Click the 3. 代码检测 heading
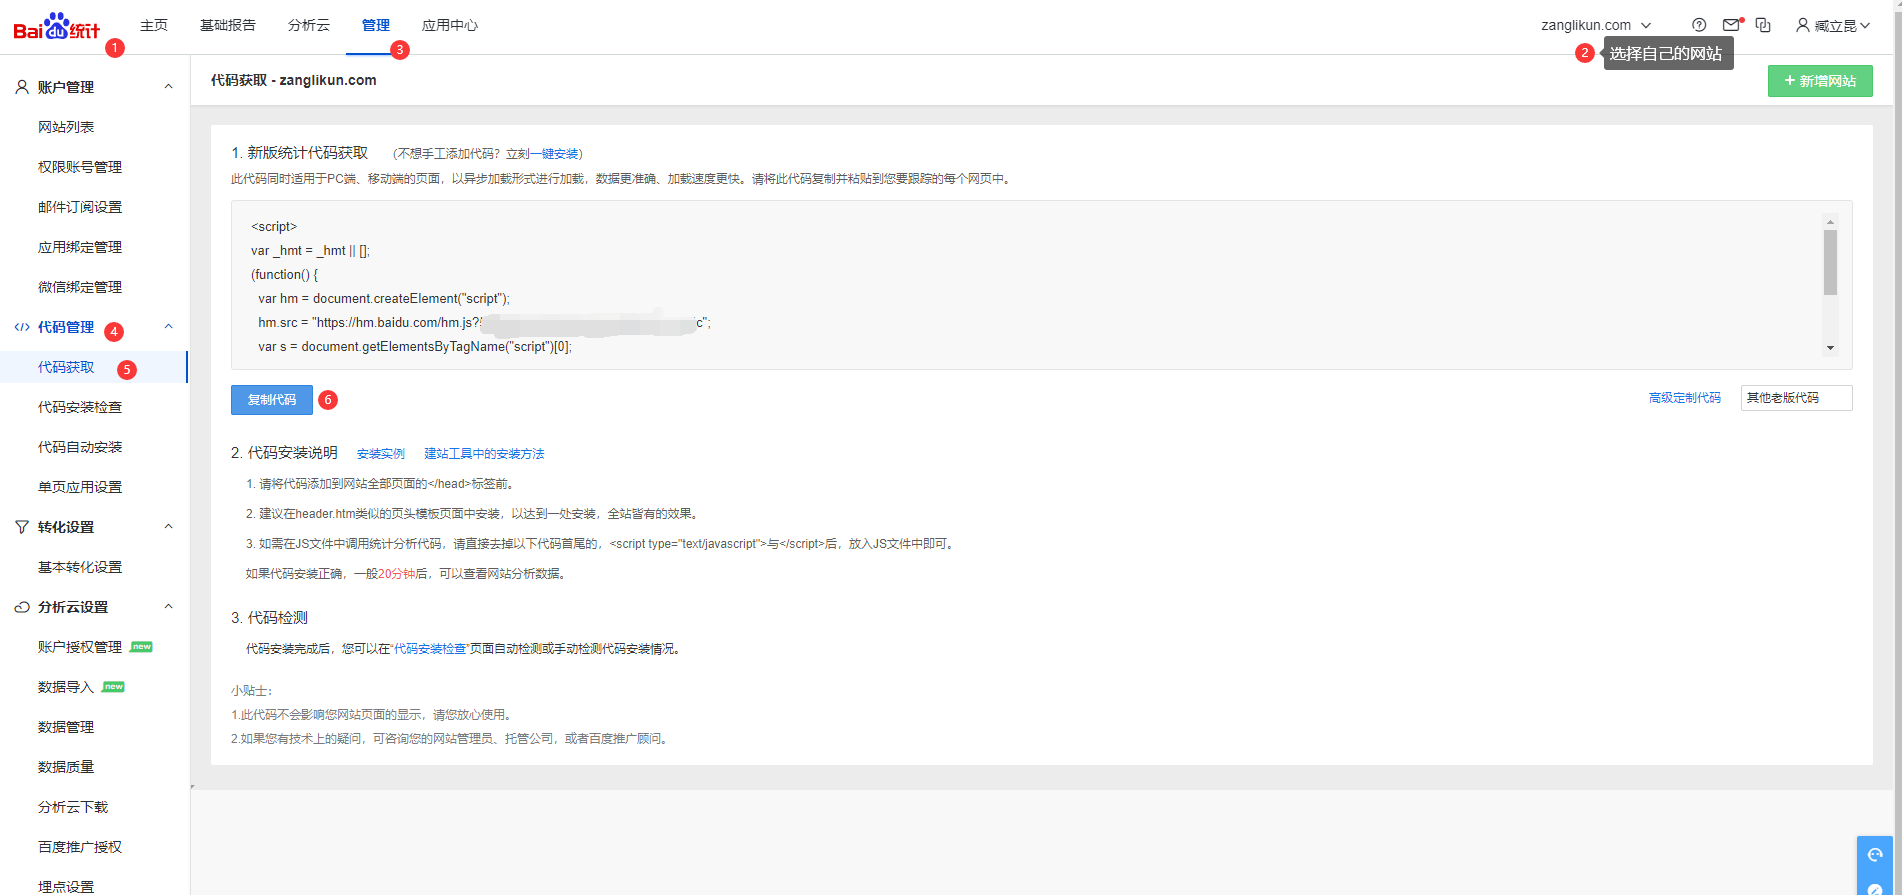This screenshot has width=1902, height=895. click(269, 618)
